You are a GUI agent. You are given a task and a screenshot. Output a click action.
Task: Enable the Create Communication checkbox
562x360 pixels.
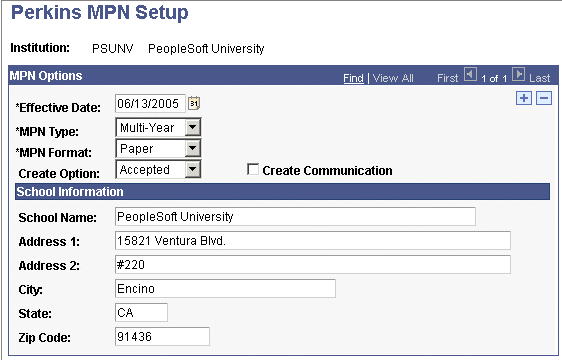[253, 169]
